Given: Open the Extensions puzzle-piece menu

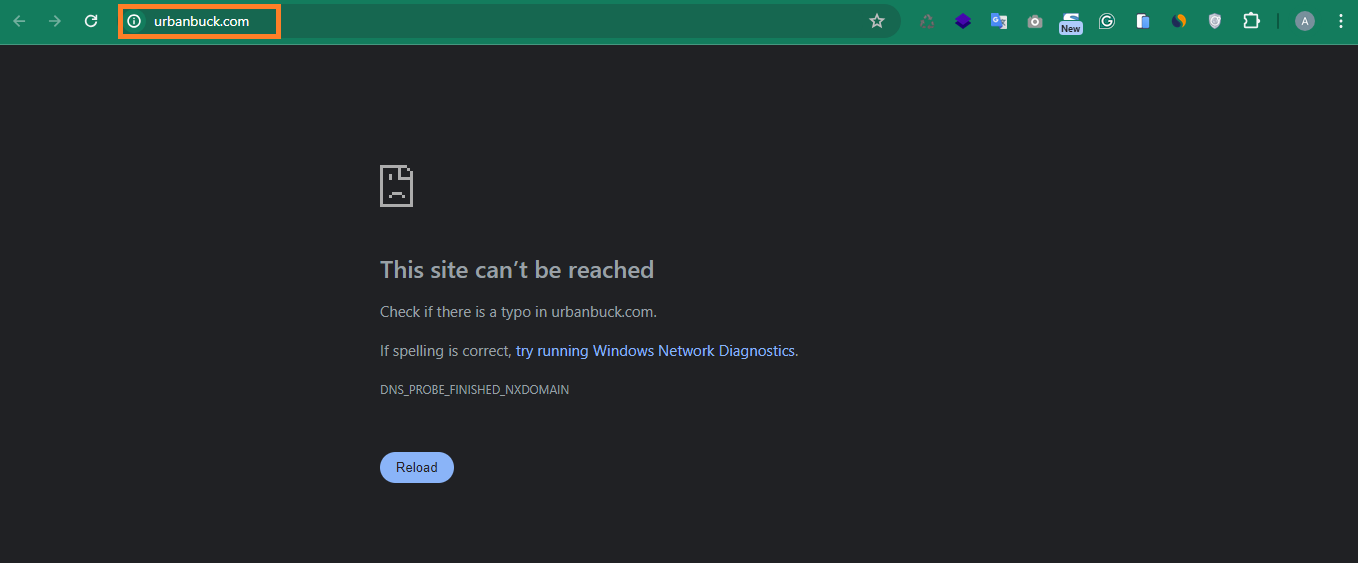Looking at the screenshot, I should (1251, 21).
